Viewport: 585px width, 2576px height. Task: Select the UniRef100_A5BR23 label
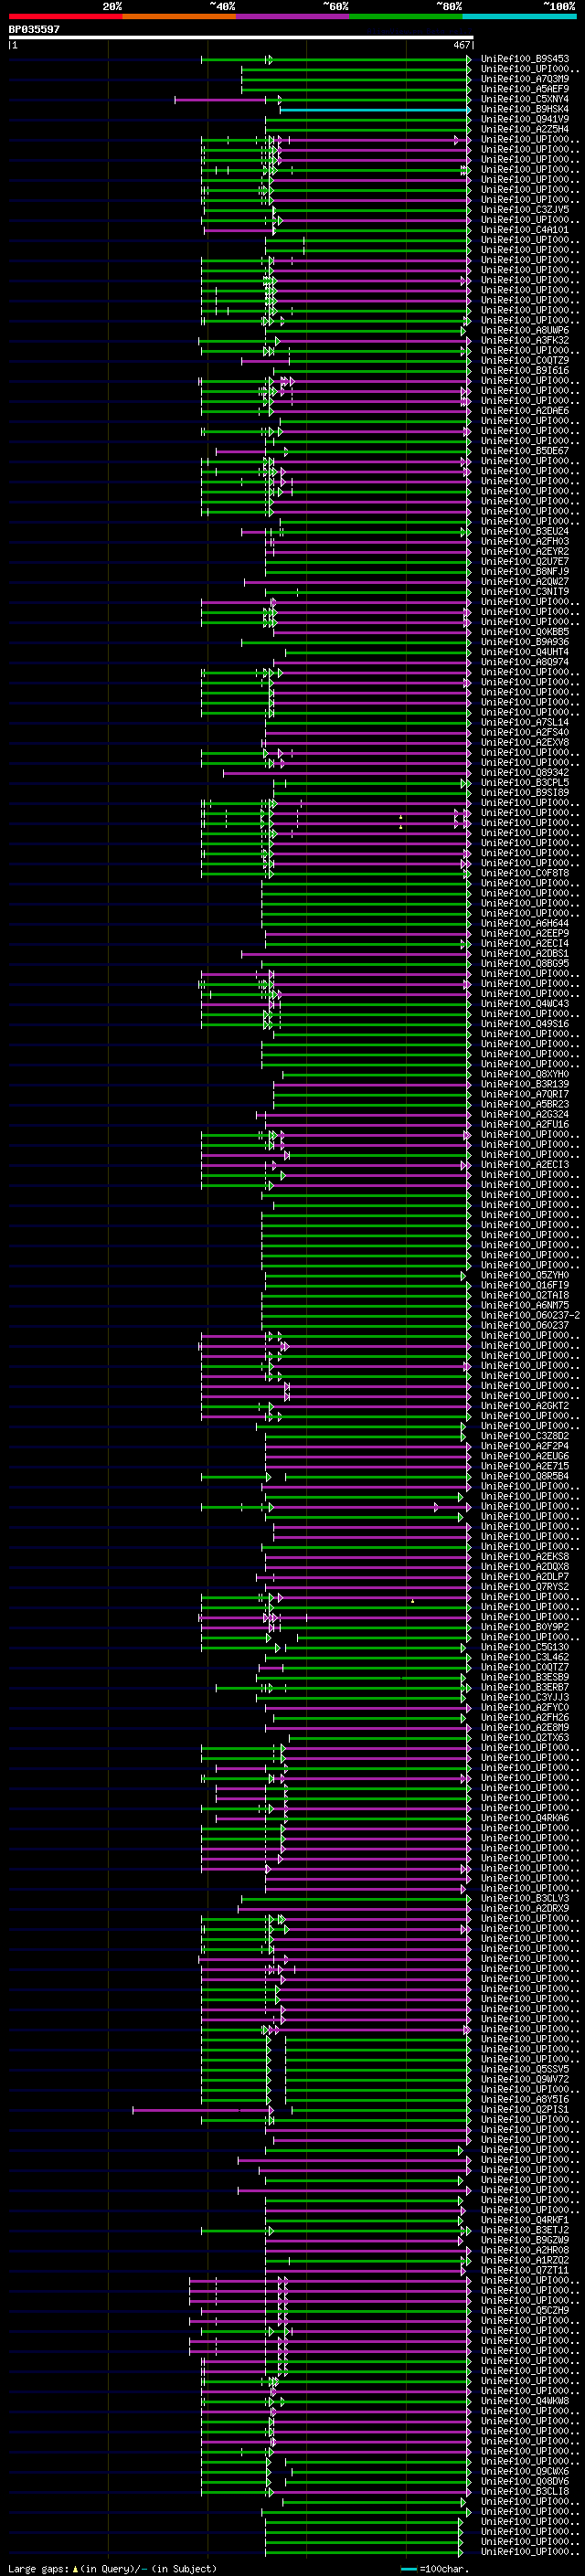click(x=525, y=1105)
